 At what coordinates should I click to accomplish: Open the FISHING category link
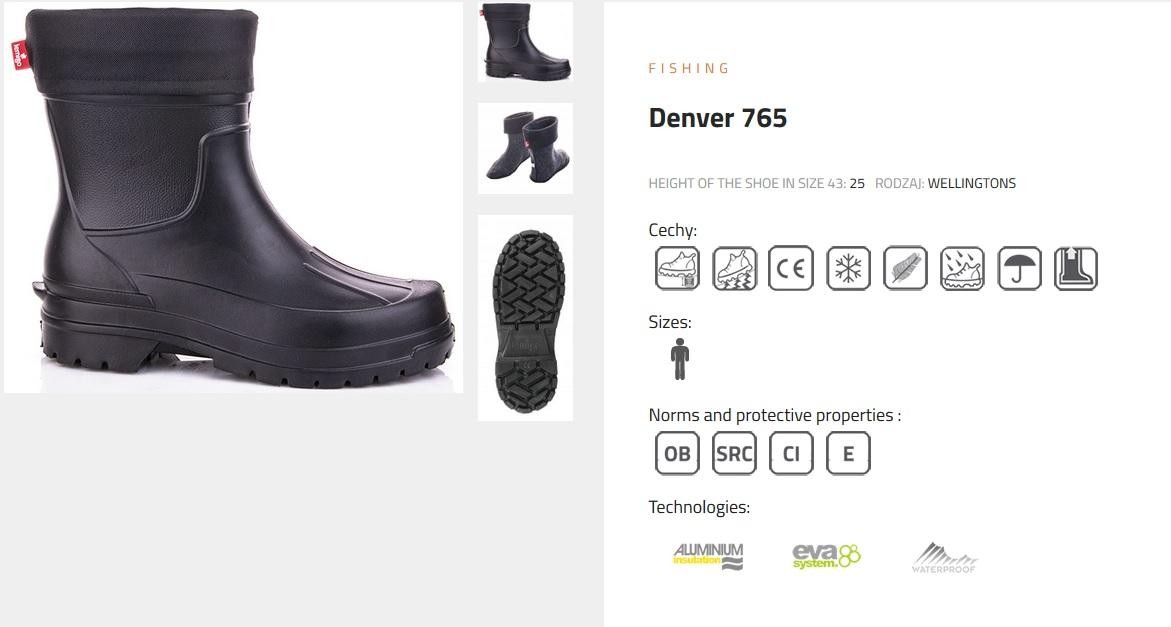pos(689,69)
